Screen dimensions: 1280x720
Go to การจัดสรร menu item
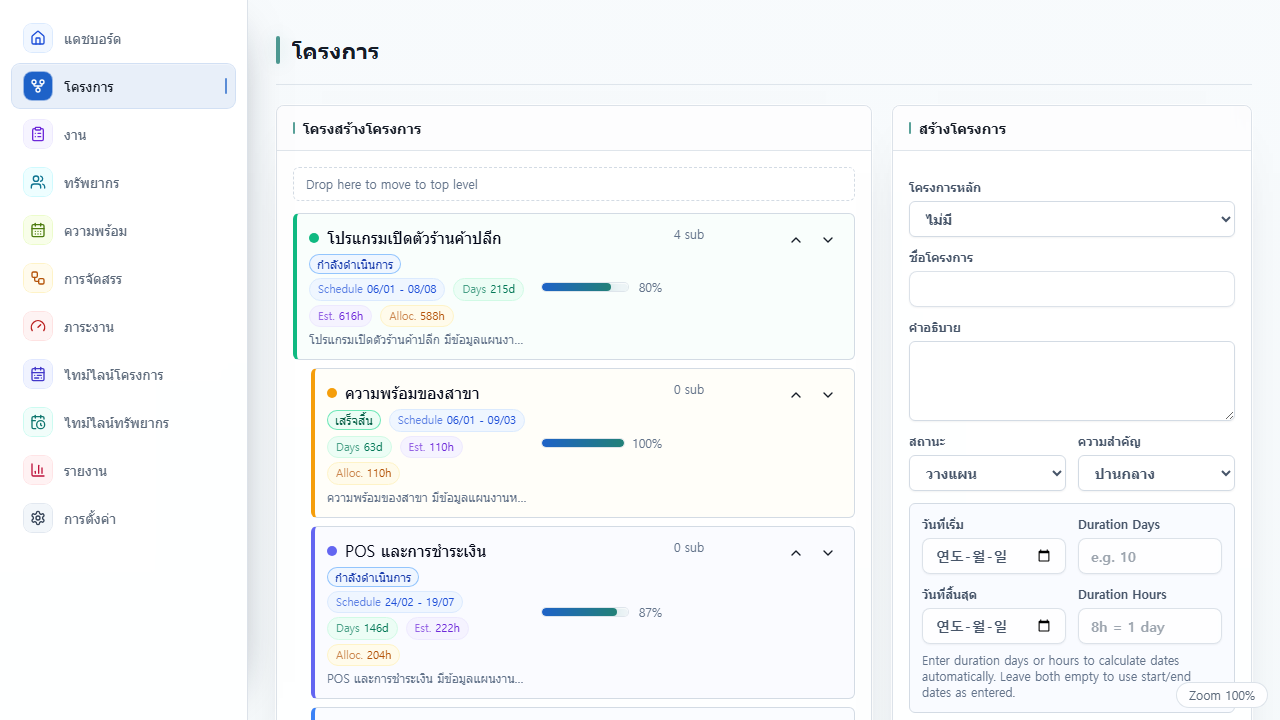[123, 278]
